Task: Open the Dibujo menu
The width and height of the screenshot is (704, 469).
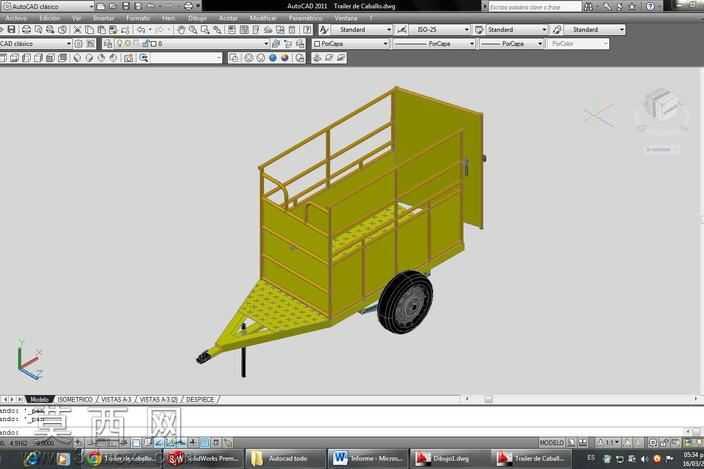Action: coord(198,18)
